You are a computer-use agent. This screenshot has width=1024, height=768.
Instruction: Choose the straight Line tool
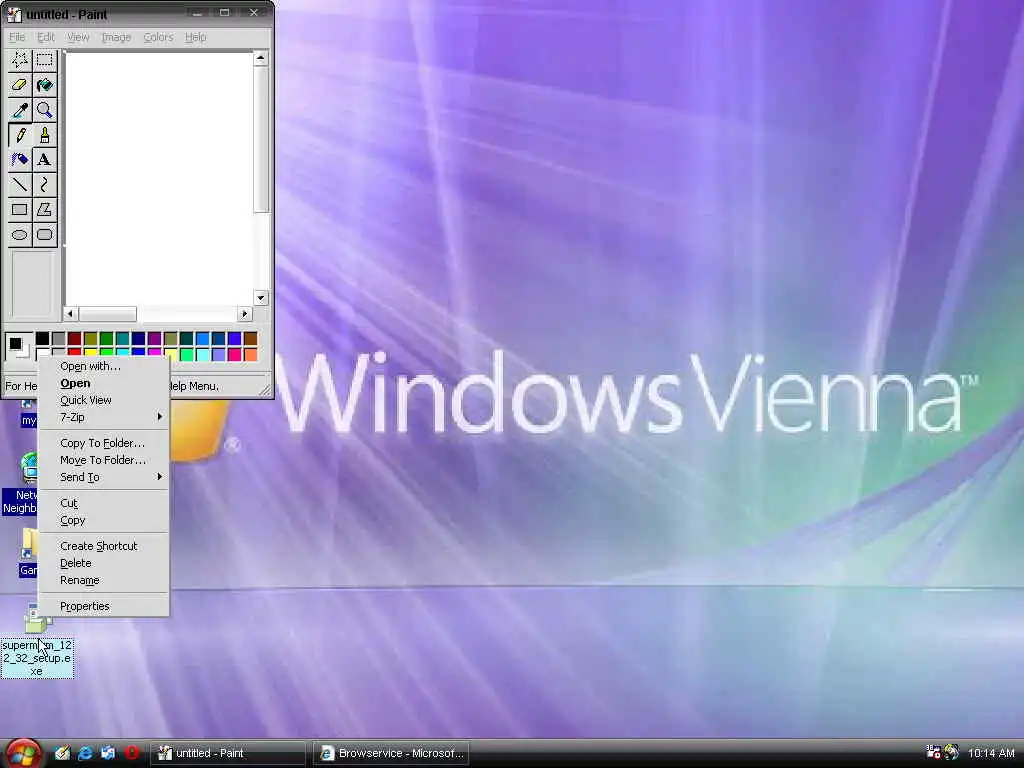click(x=20, y=185)
